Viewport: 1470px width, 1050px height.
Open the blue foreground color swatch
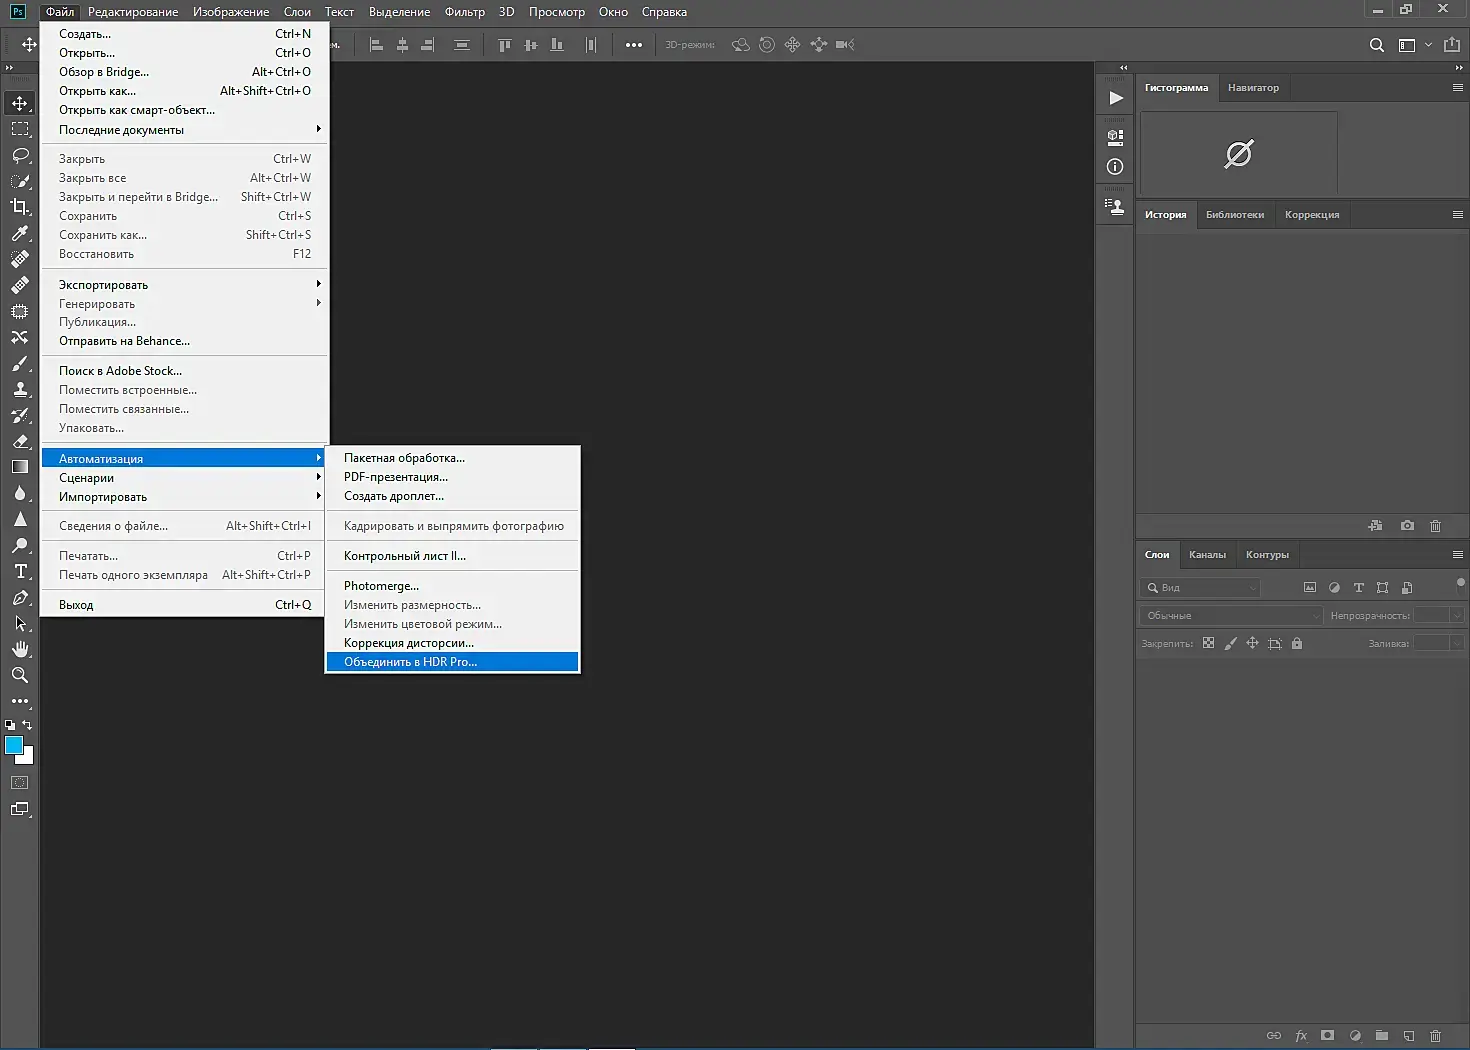tap(13, 745)
